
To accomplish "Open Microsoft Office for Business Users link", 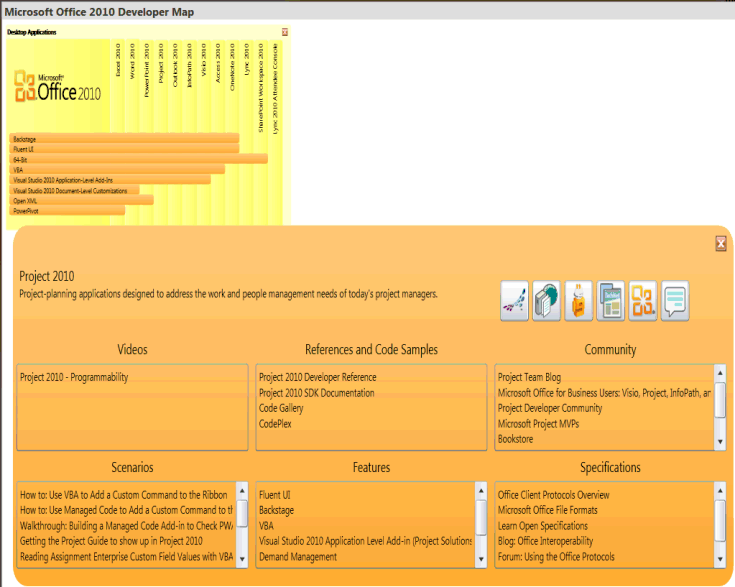I will click(x=604, y=393).
